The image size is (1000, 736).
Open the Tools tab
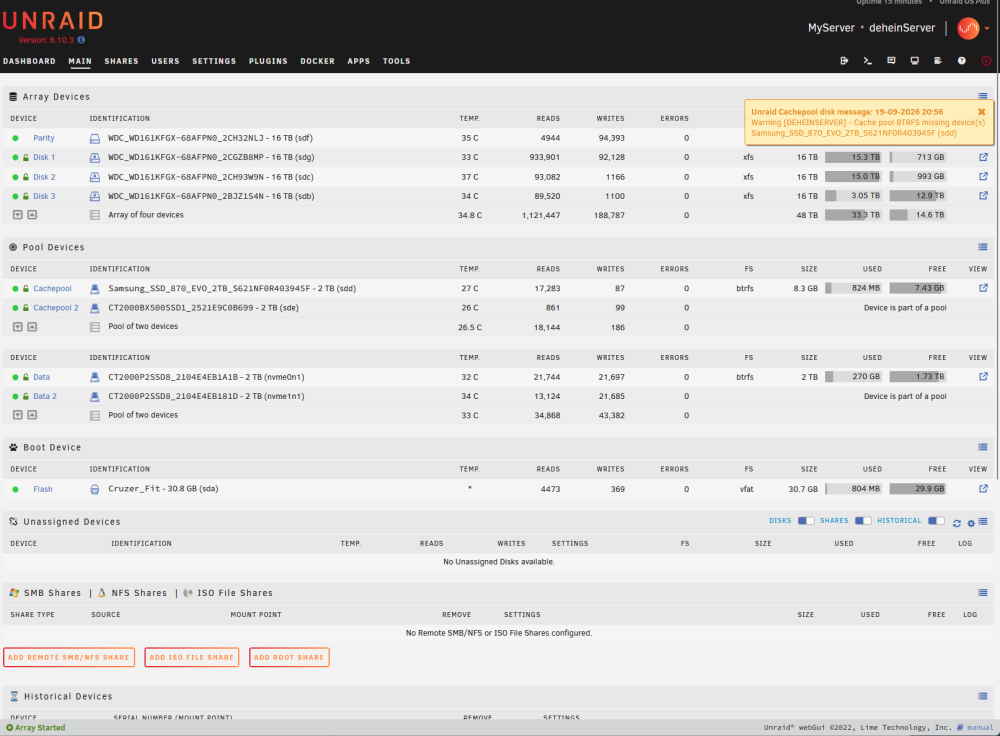396,61
